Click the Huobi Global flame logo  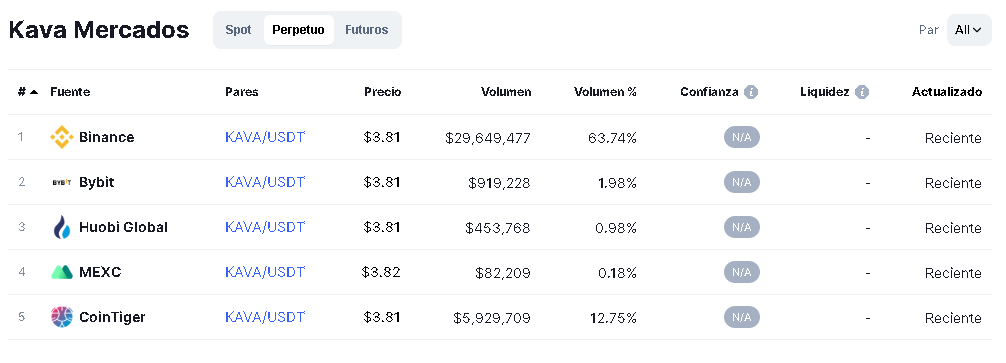click(62, 228)
